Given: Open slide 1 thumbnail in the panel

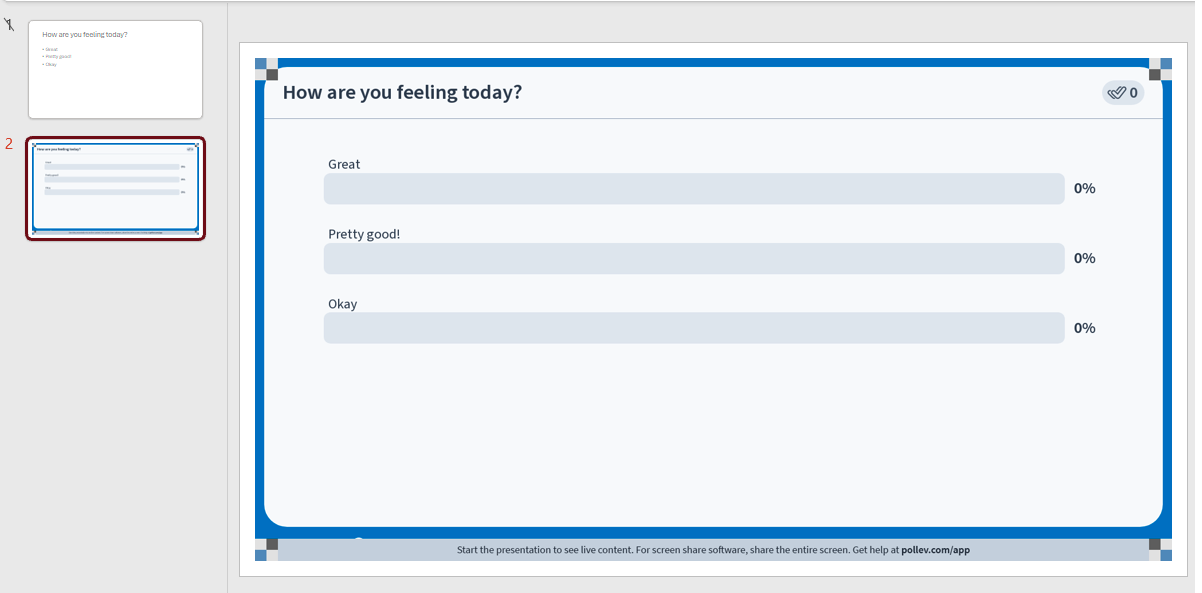Looking at the screenshot, I should 115,69.
